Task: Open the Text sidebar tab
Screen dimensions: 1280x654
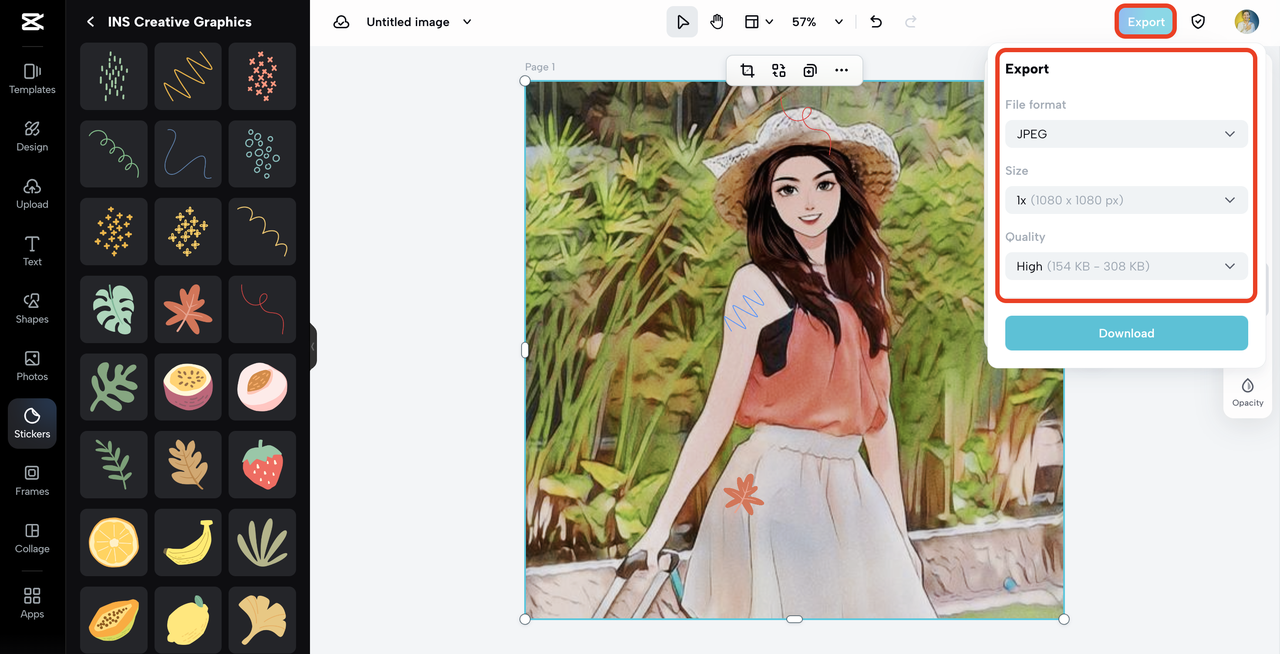Action: coord(32,251)
